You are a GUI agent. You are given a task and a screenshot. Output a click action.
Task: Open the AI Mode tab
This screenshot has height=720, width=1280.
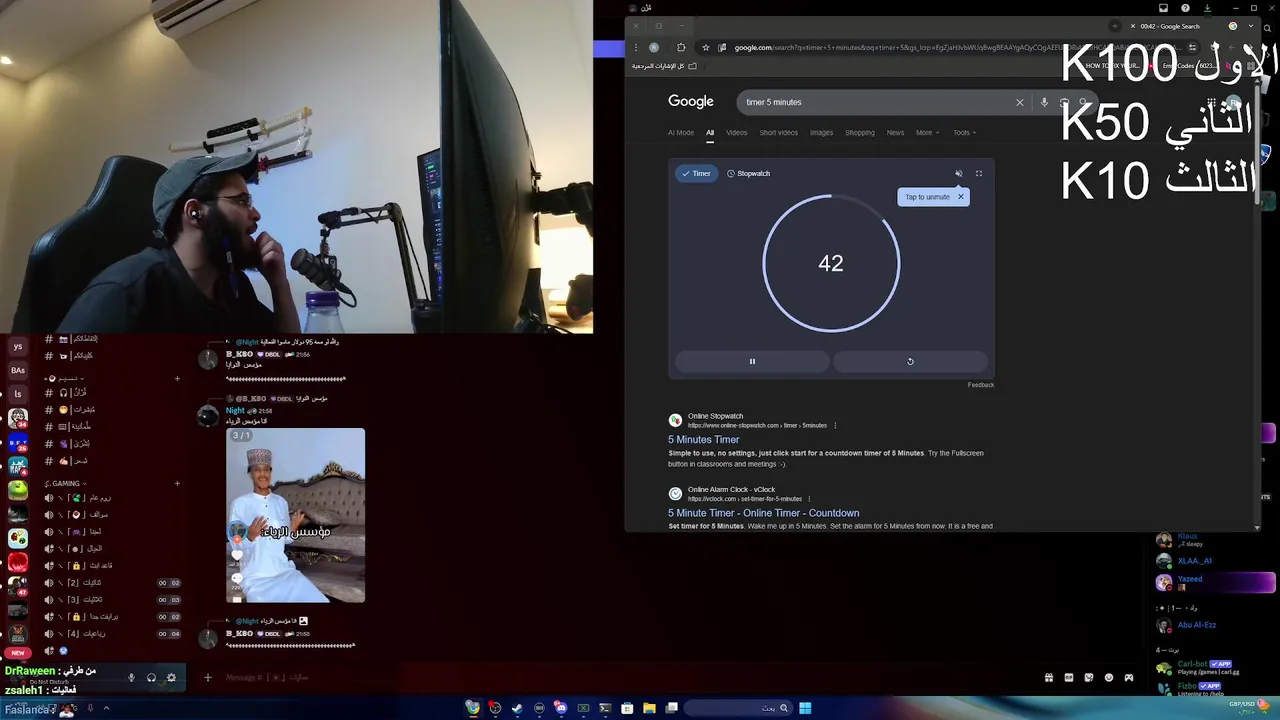click(x=681, y=132)
